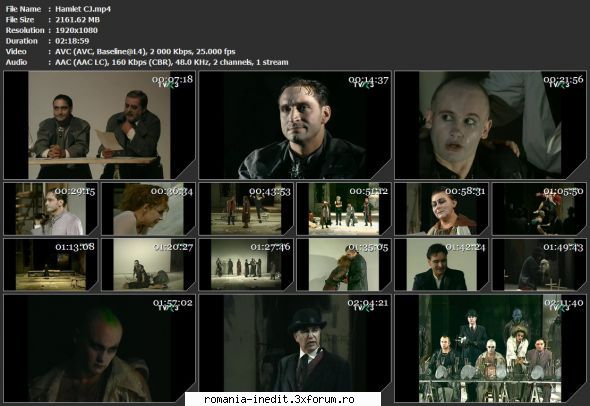The width and height of the screenshot is (590, 406).
Task: Pick the frame at 01:20:27
Action: pyautogui.click(x=148, y=265)
